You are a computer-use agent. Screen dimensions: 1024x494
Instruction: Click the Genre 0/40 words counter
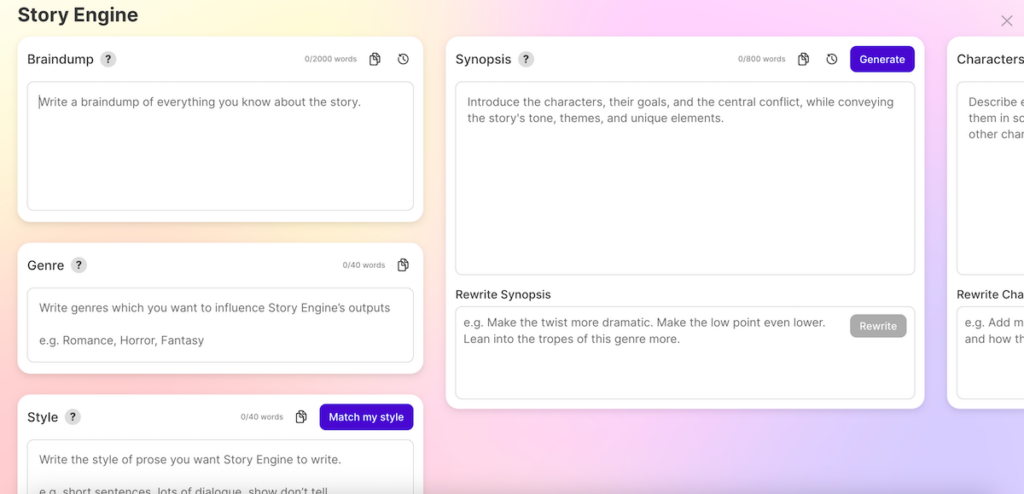click(364, 265)
